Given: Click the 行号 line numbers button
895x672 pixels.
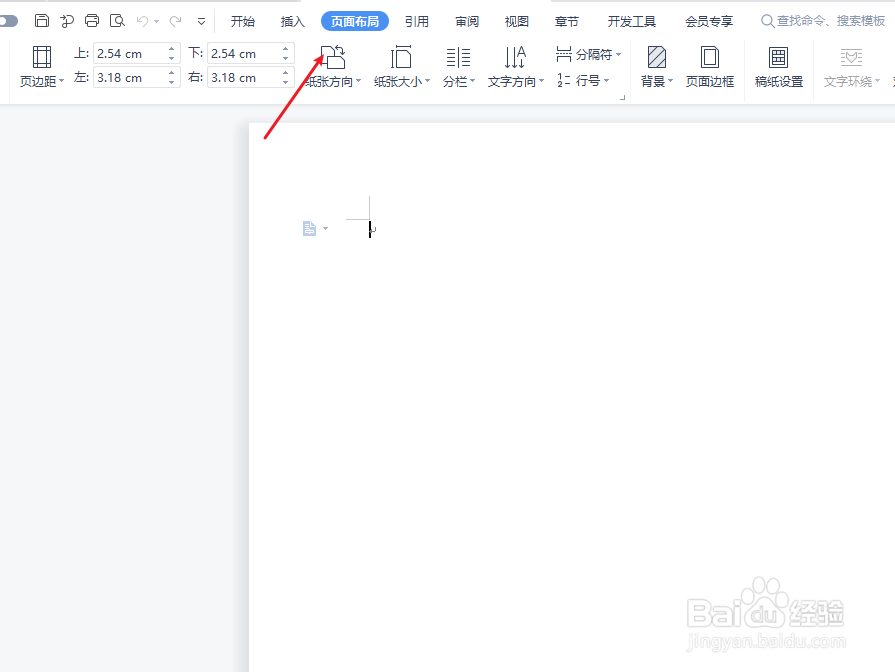Looking at the screenshot, I should click(578, 81).
